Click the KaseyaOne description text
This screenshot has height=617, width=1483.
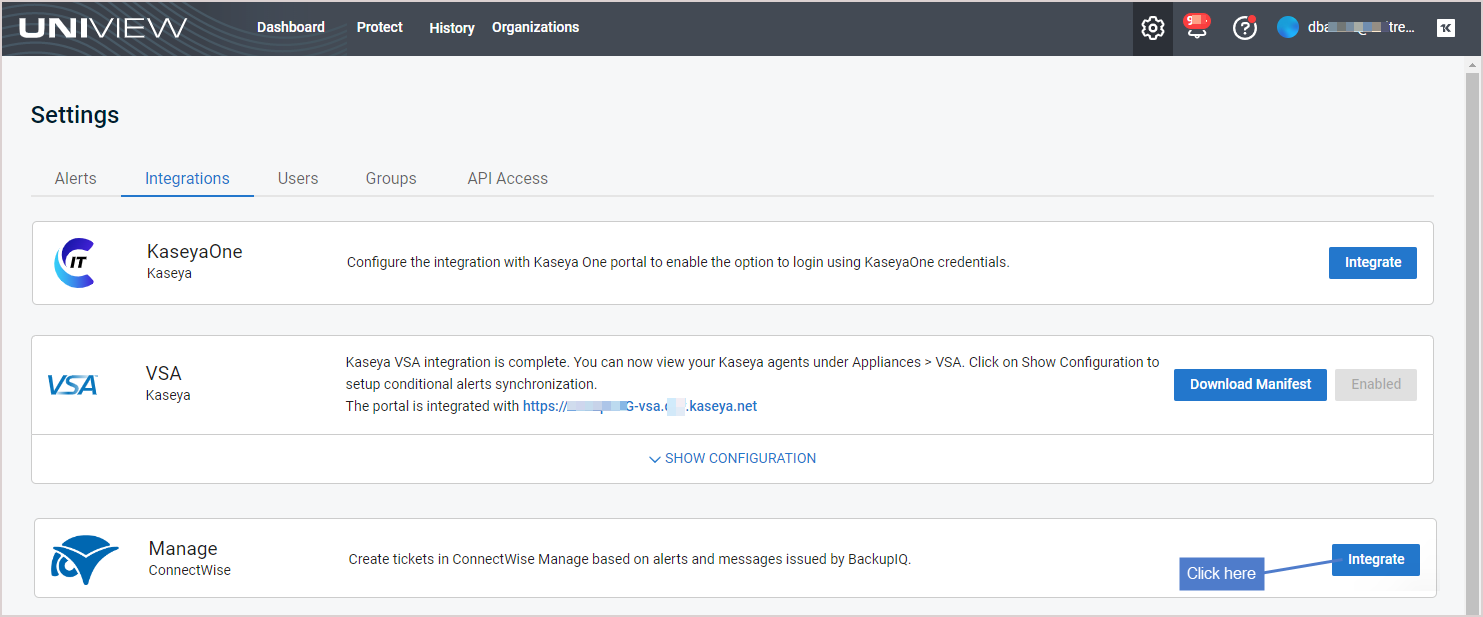[x=678, y=262]
